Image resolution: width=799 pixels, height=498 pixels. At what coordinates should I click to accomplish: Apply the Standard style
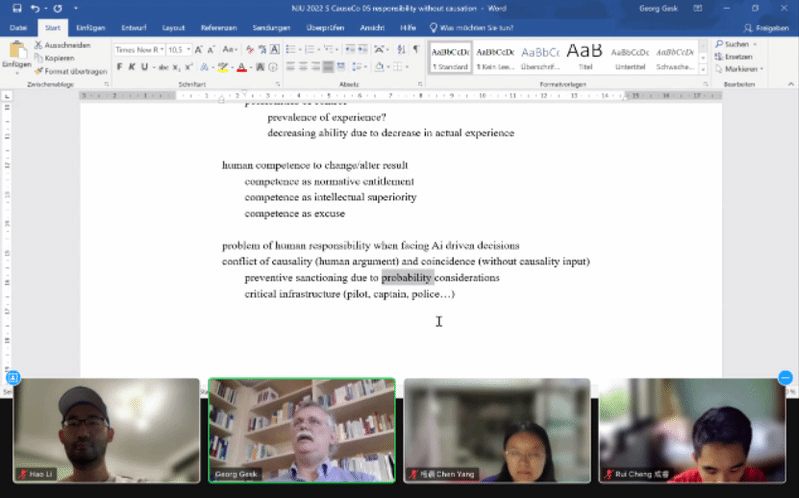tap(450, 57)
